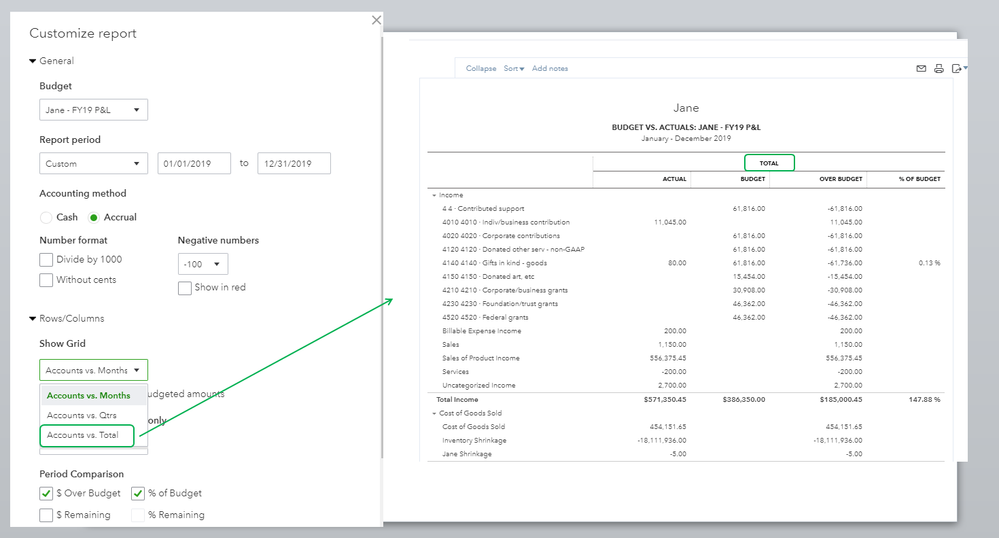Image resolution: width=999 pixels, height=538 pixels.
Task: Enable % Remaining checkbox
Action: coord(138,515)
